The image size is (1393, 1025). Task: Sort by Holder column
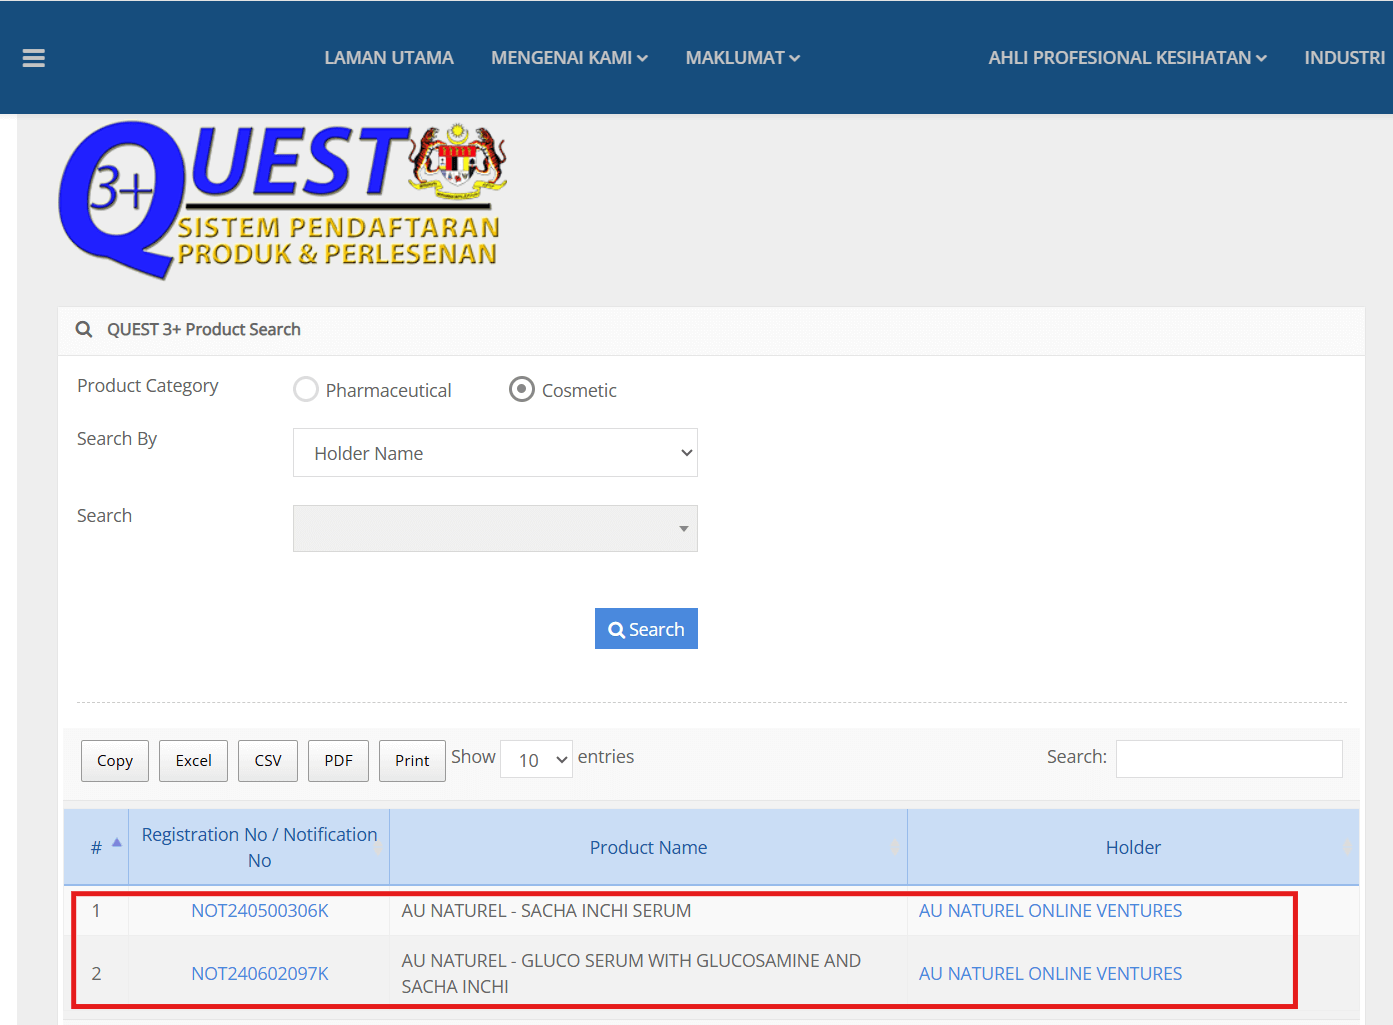(x=1133, y=847)
